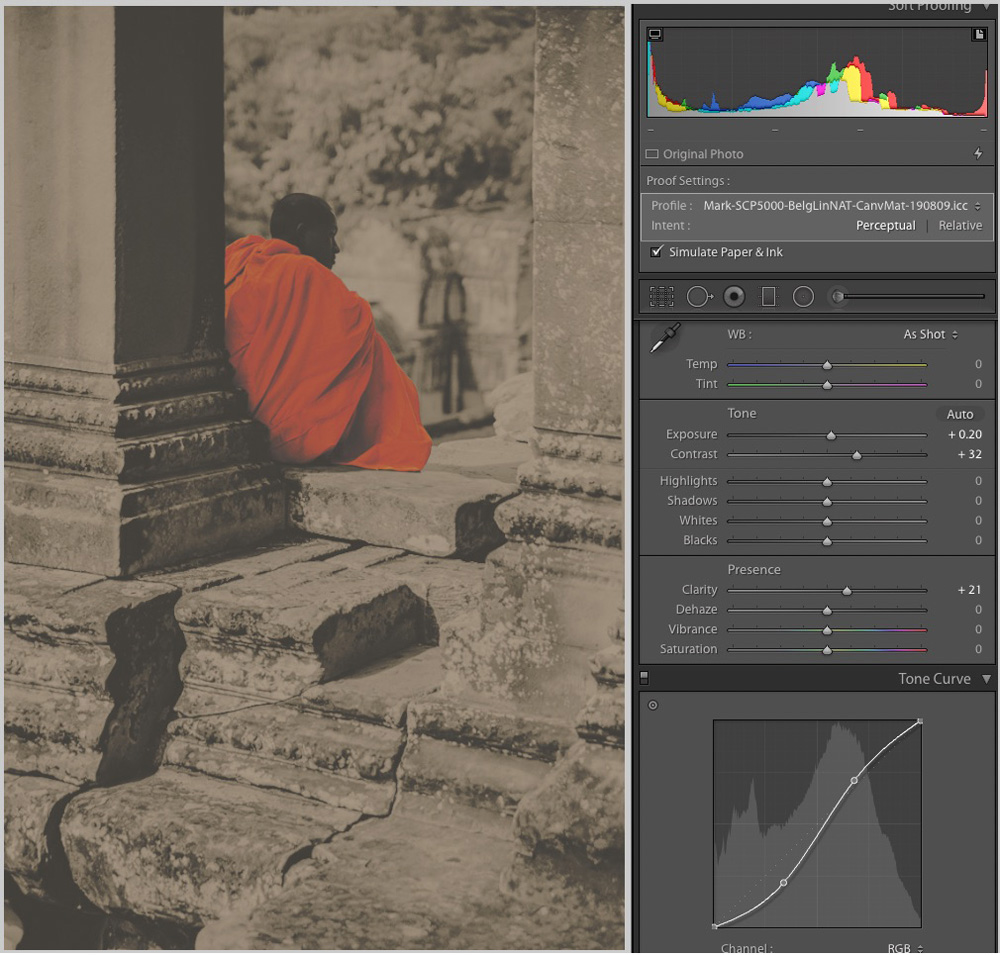Activate the Spot Removal tool
Viewport: 1000px width, 955px height.
[698, 296]
